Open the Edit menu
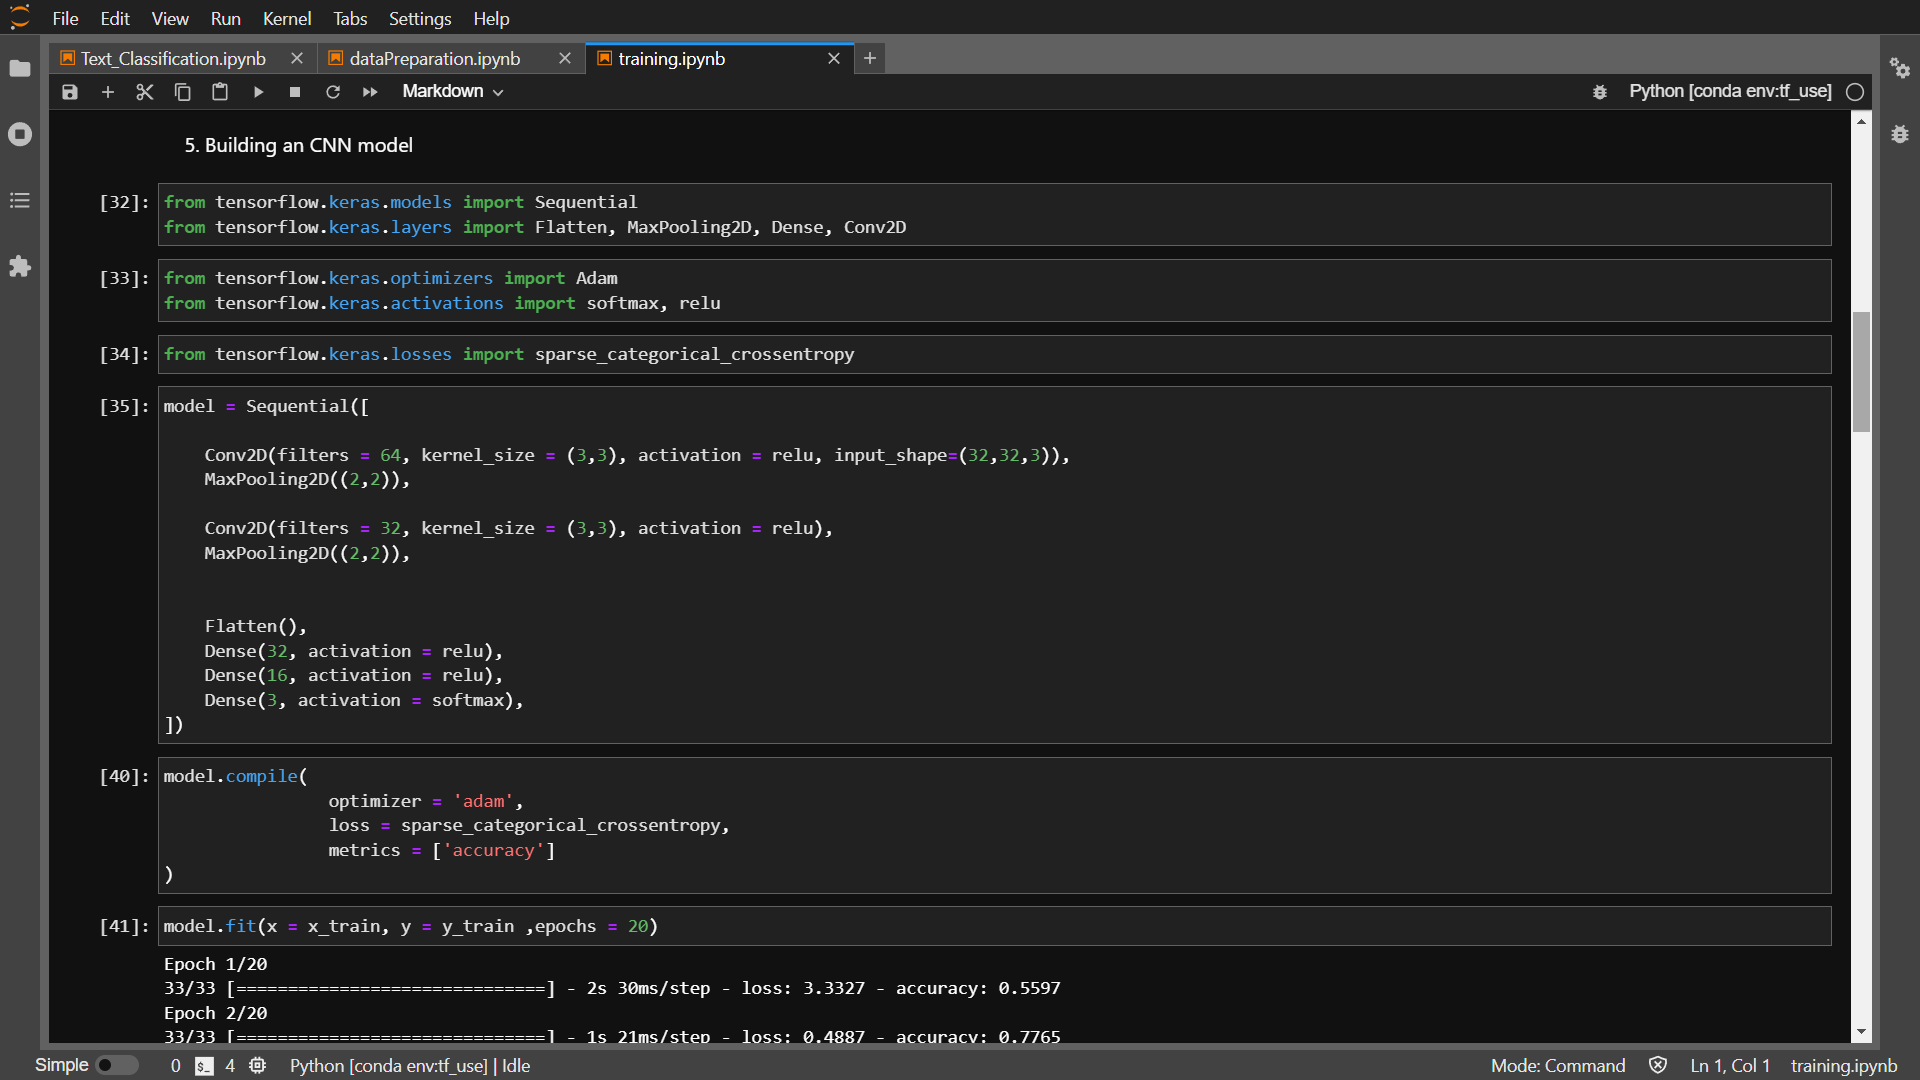Image resolution: width=1920 pixels, height=1080 pixels. tap(115, 19)
